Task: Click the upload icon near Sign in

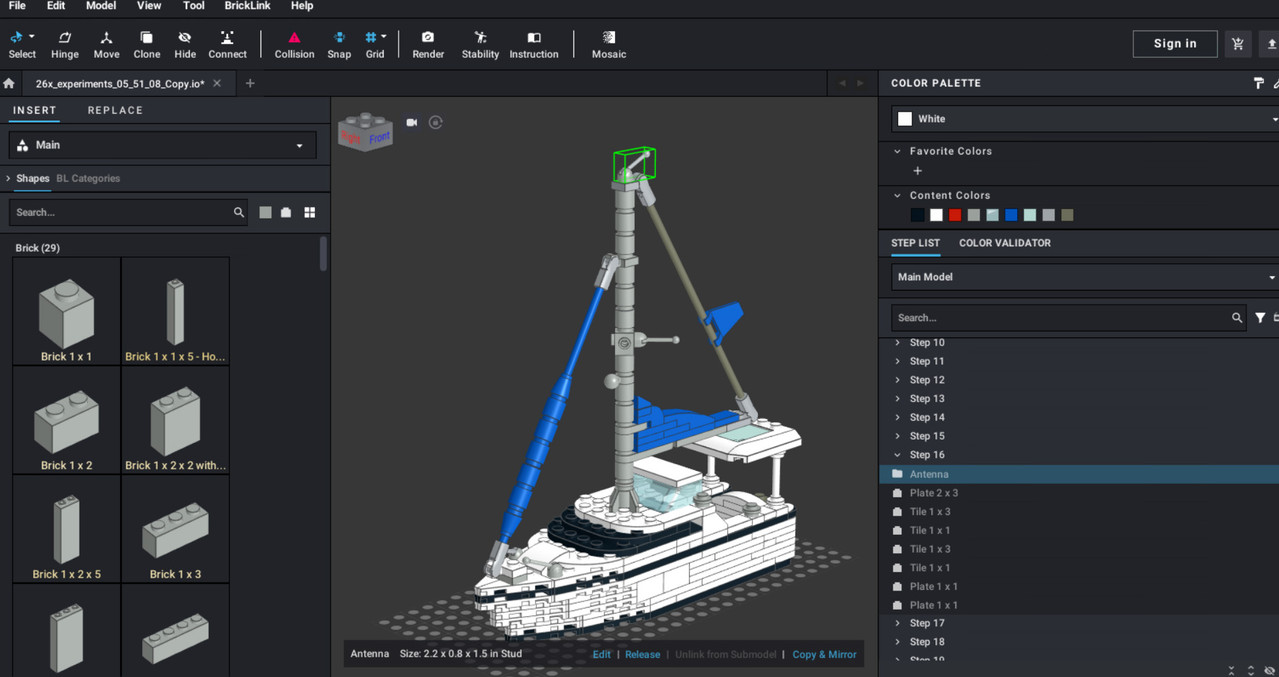Action: click(1271, 44)
